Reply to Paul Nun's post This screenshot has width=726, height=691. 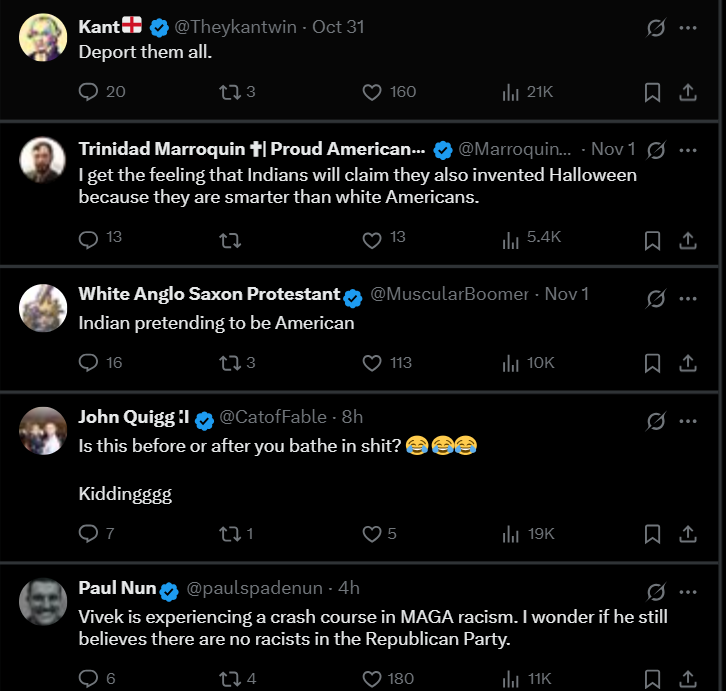(89, 678)
